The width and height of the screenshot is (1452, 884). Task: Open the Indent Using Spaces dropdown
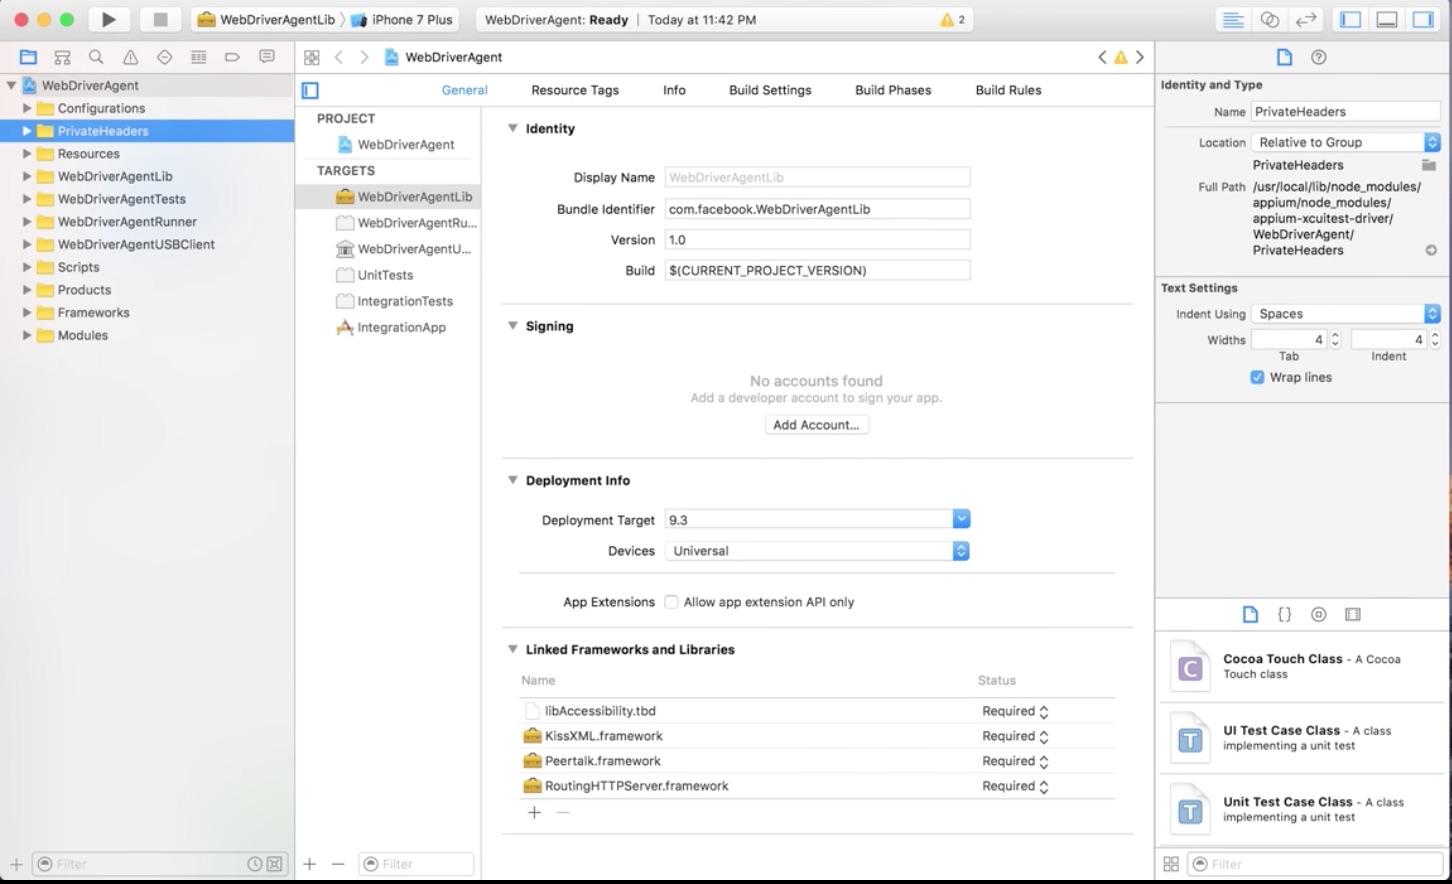(x=1346, y=314)
